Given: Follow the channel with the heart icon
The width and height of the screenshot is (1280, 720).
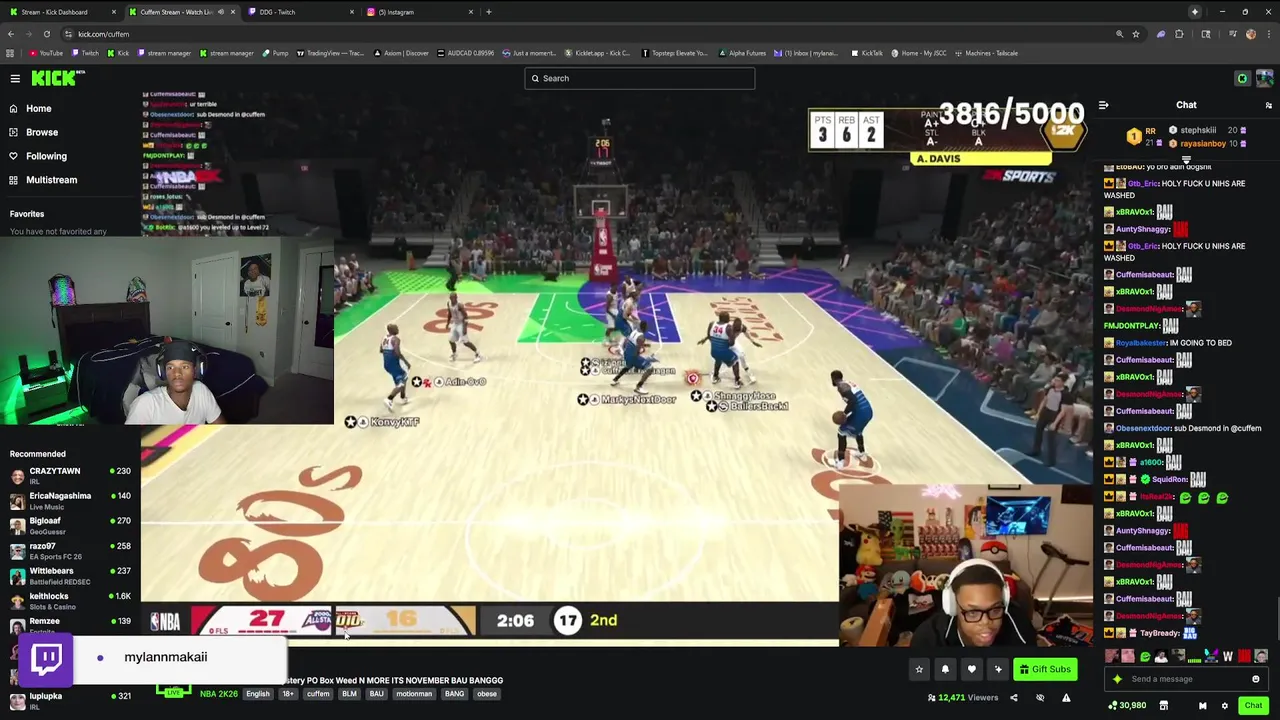Looking at the screenshot, I should tap(971, 669).
